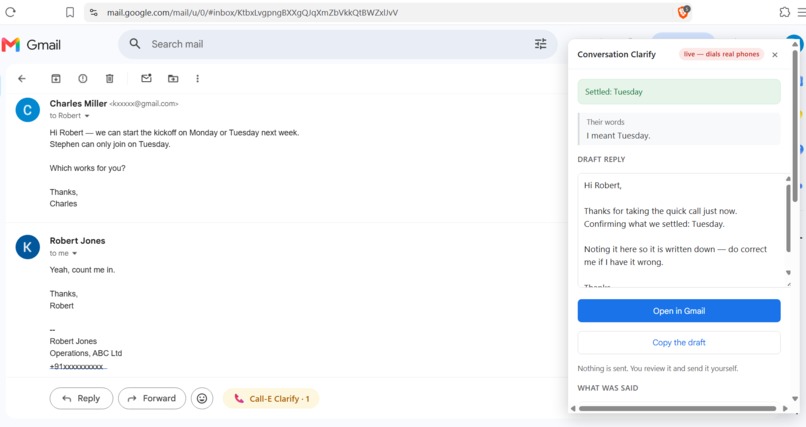Click the search magnifier icon
The height and width of the screenshot is (427, 806).
click(135, 44)
